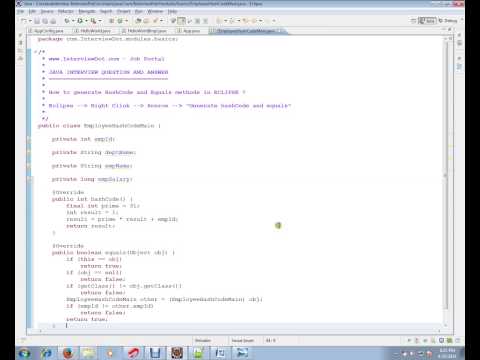Image resolution: width=480 pixels, height=360 pixels.
Task: Open the Window menu
Action: [155, 11]
